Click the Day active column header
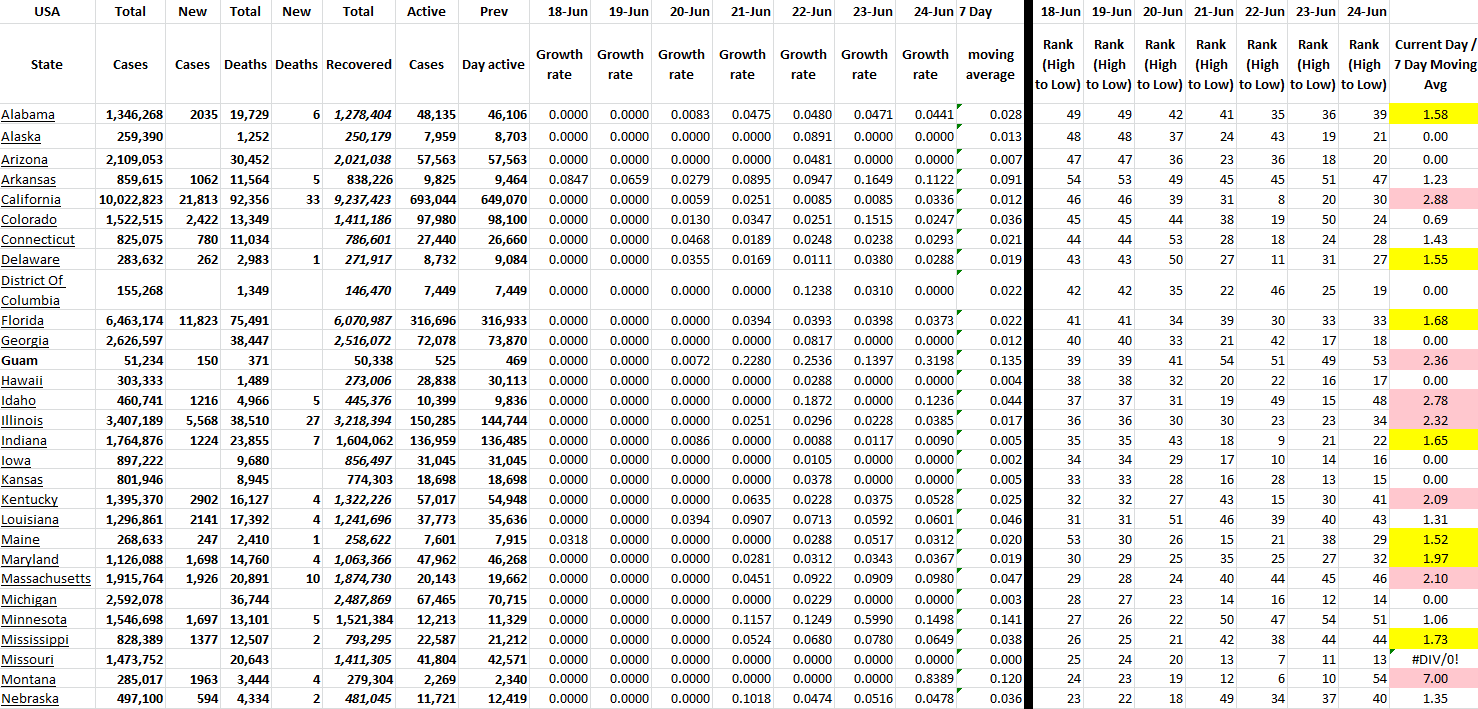 [x=493, y=64]
